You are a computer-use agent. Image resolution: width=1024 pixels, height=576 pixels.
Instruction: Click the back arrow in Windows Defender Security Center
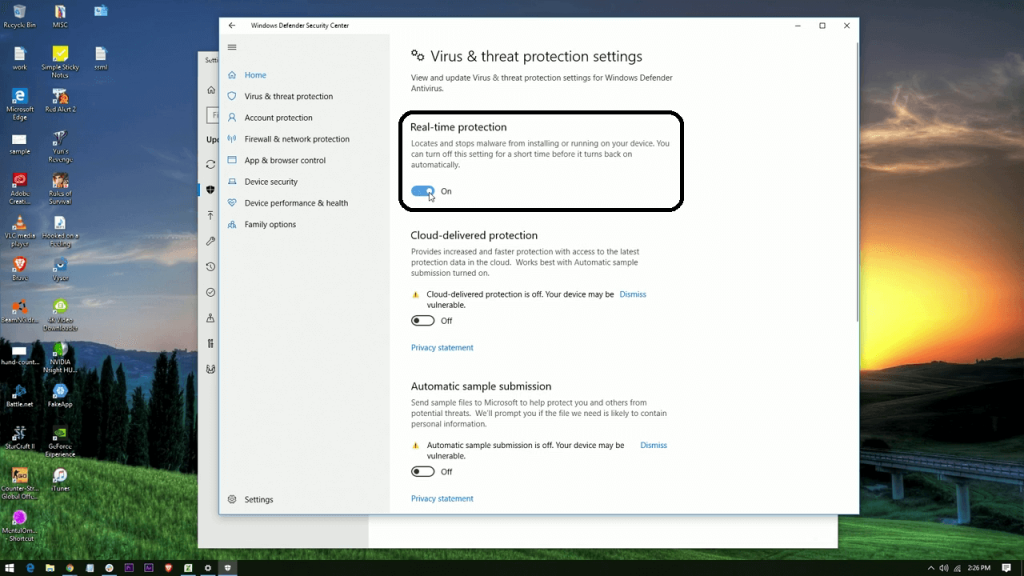pos(232,25)
